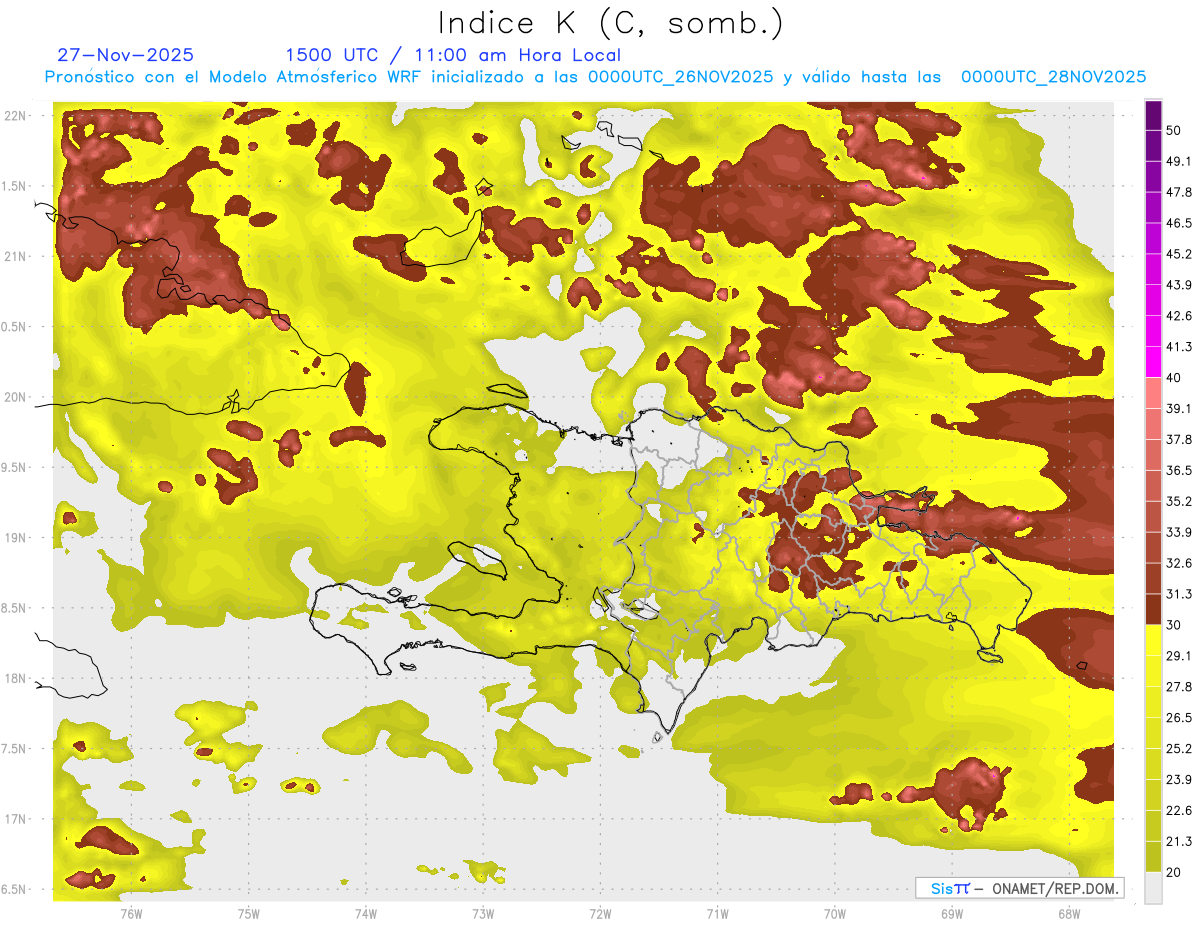Click color scale value "29.1"
Screen dimensions: 1200x927
1178,656
